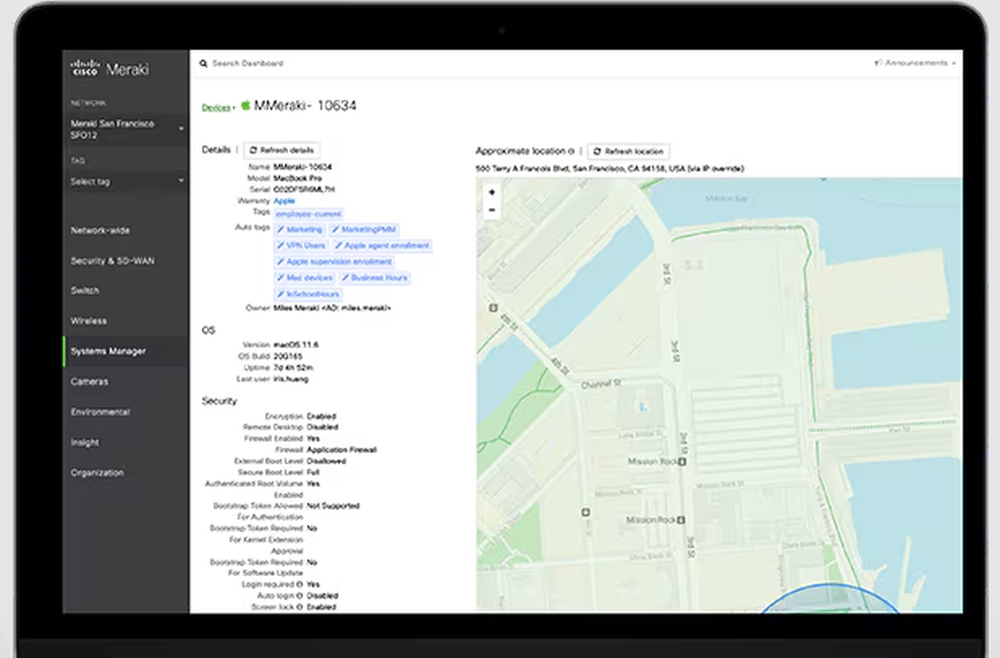Click the employee-current tag
The width and height of the screenshot is (1000, 658).
coord(309,214)
